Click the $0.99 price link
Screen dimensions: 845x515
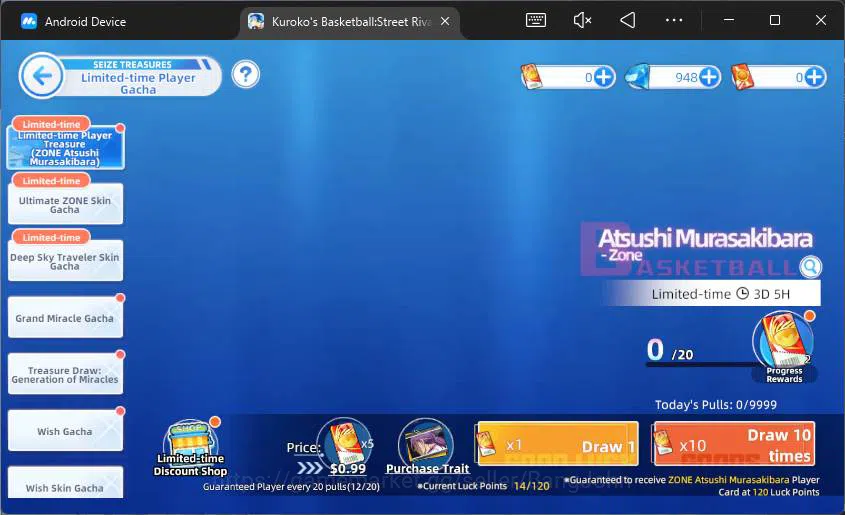(x=348, y=469)
